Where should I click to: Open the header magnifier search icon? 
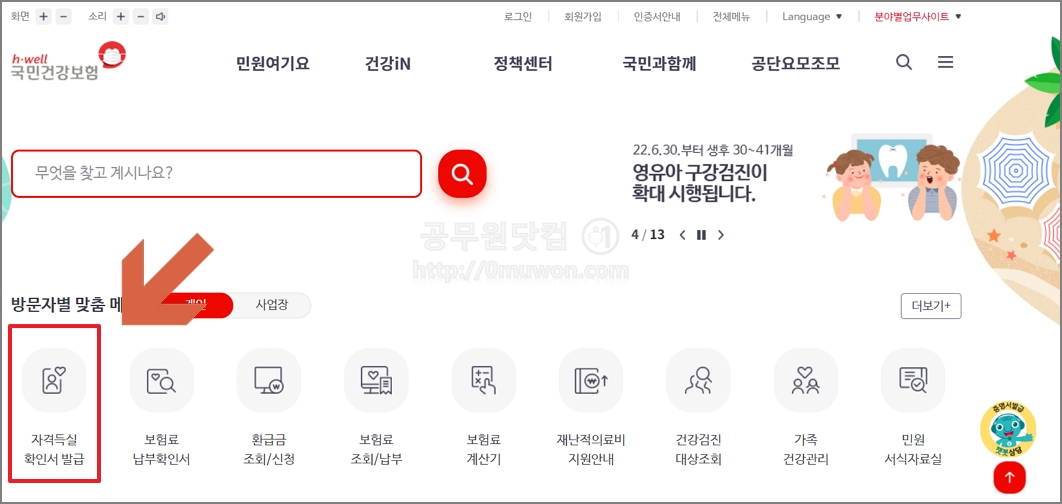click(904, 62)
